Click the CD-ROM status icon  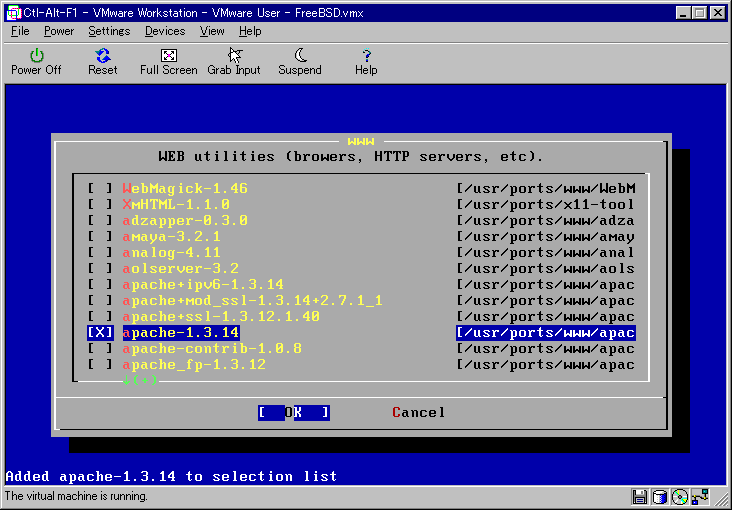click(680, 496)
